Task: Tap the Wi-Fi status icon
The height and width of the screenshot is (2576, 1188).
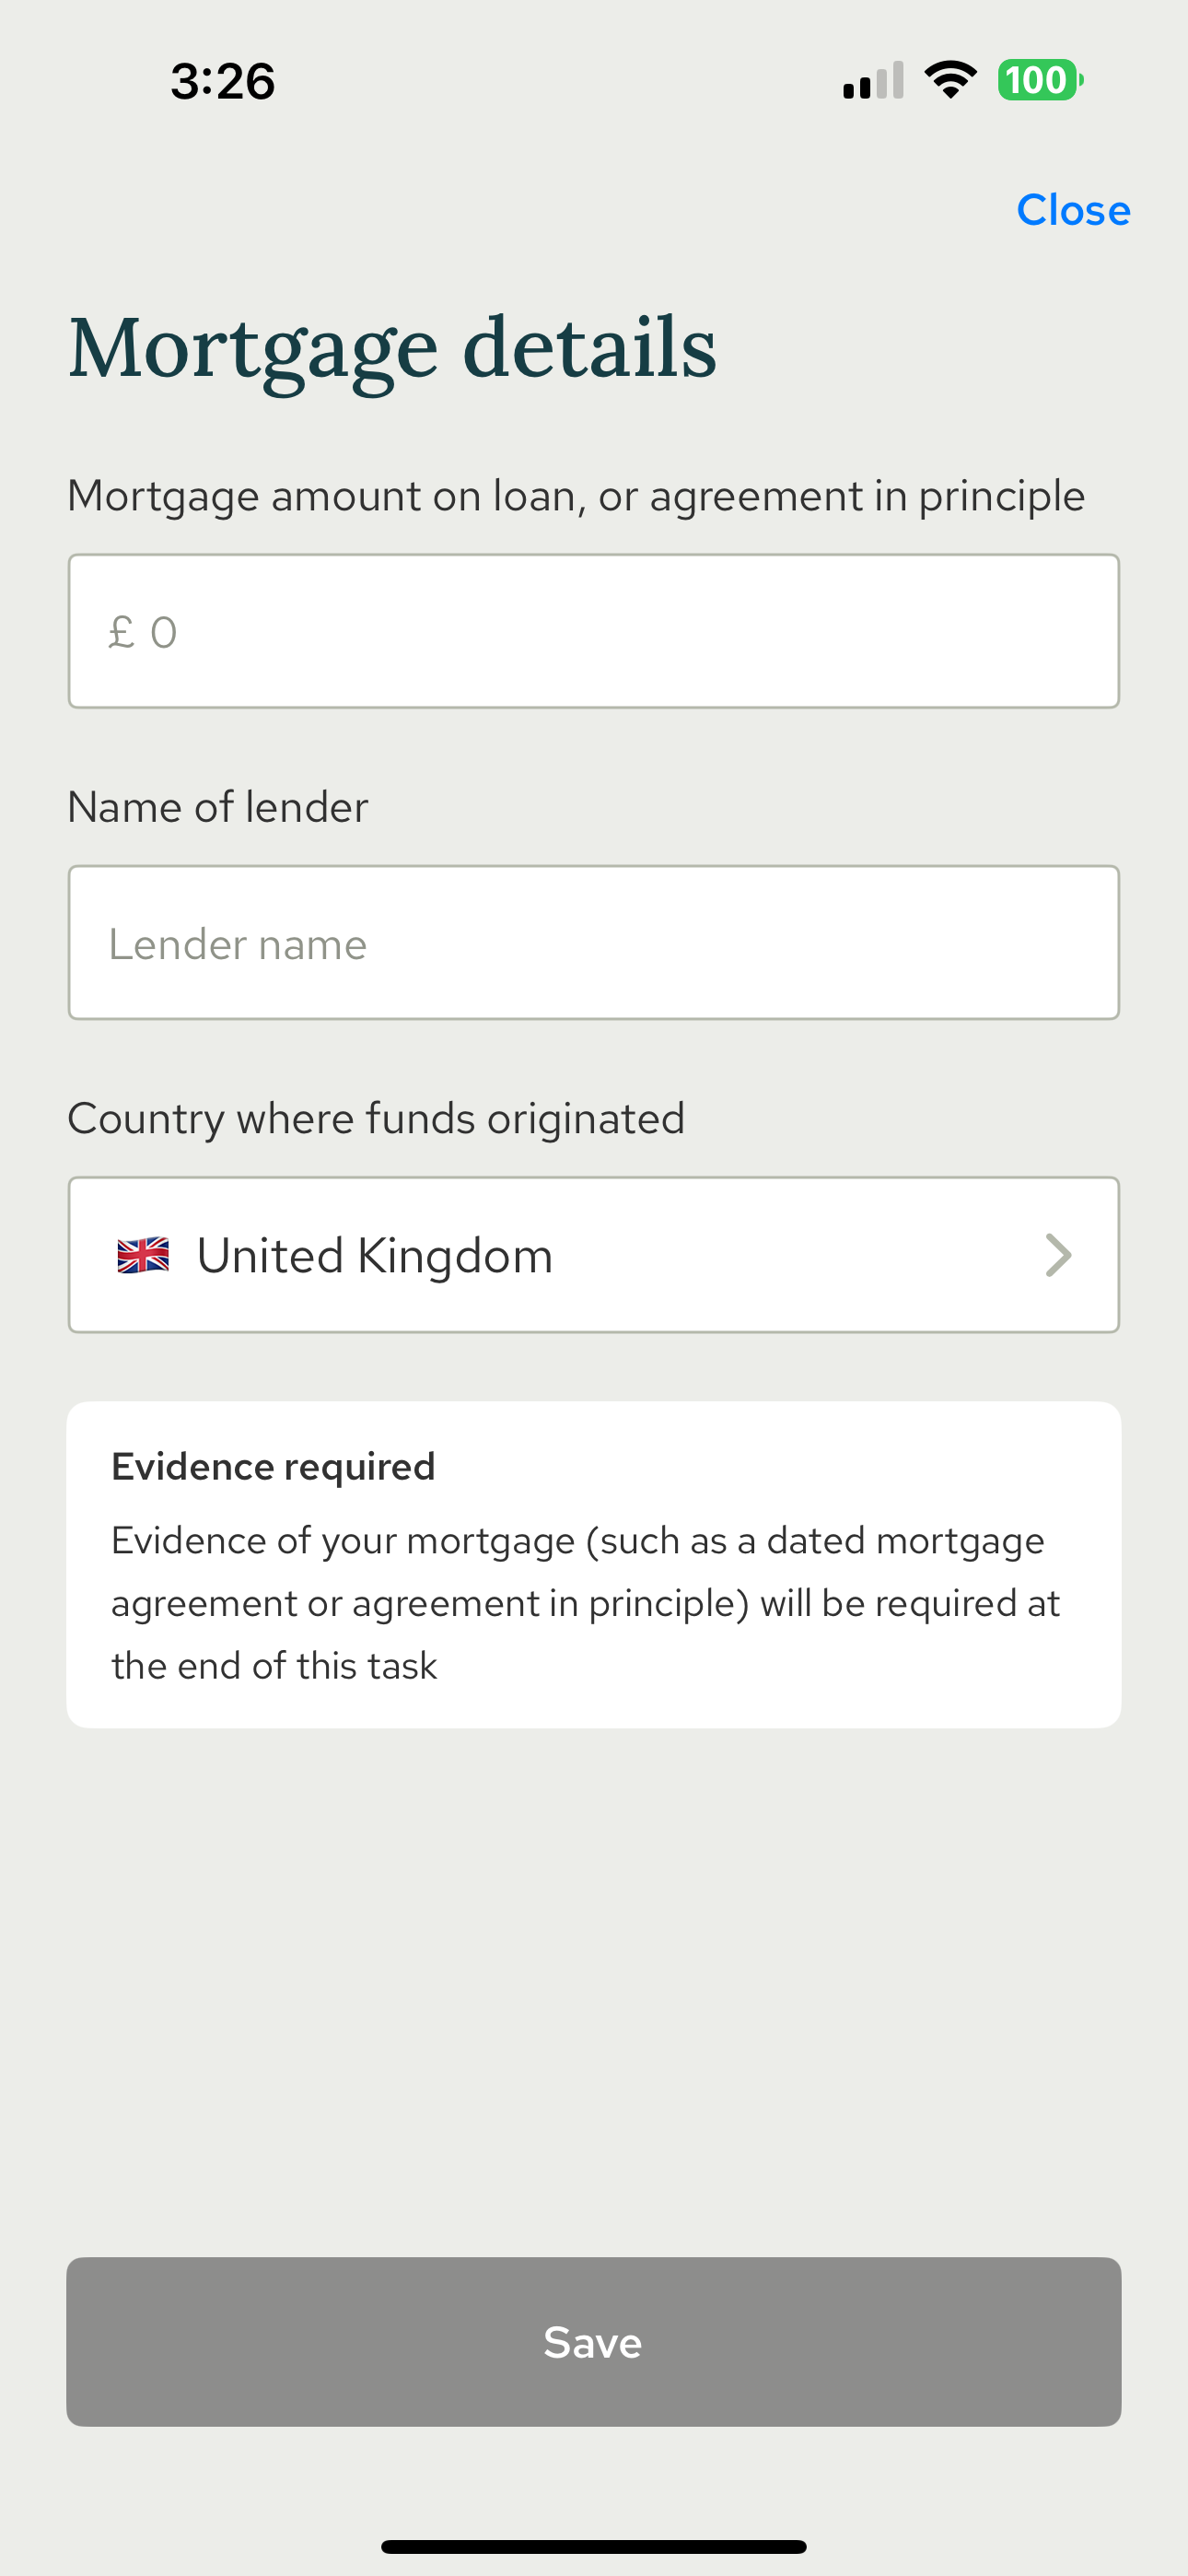Action: click(x=950, y=80)
